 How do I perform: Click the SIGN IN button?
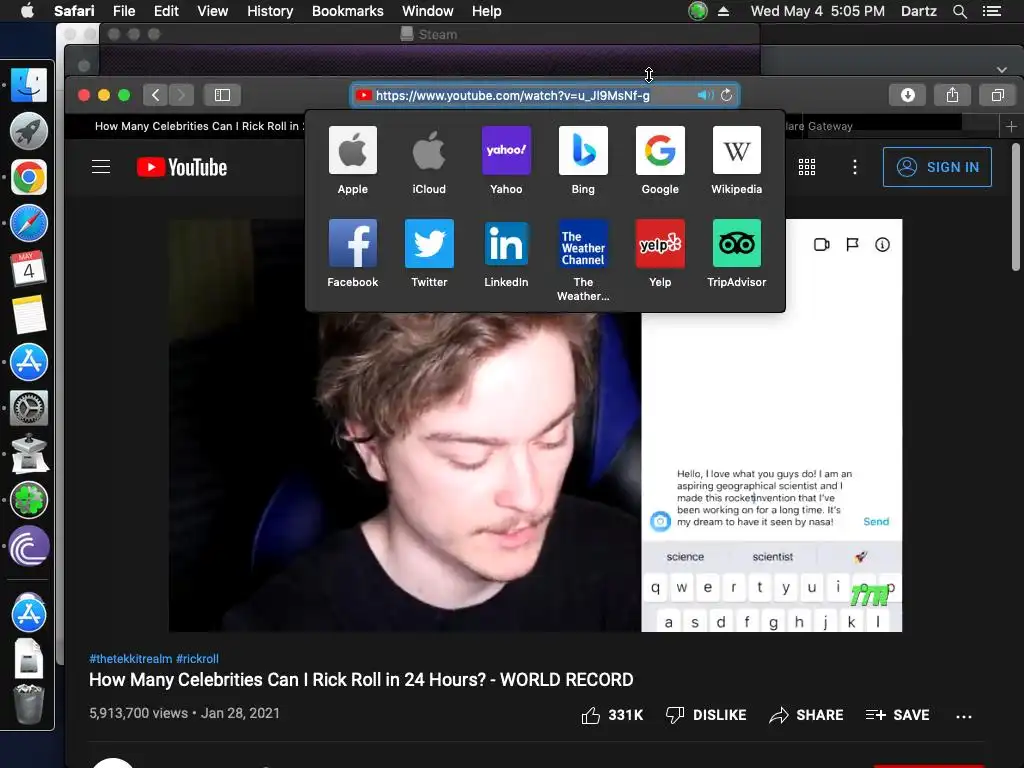click(937, 167)
